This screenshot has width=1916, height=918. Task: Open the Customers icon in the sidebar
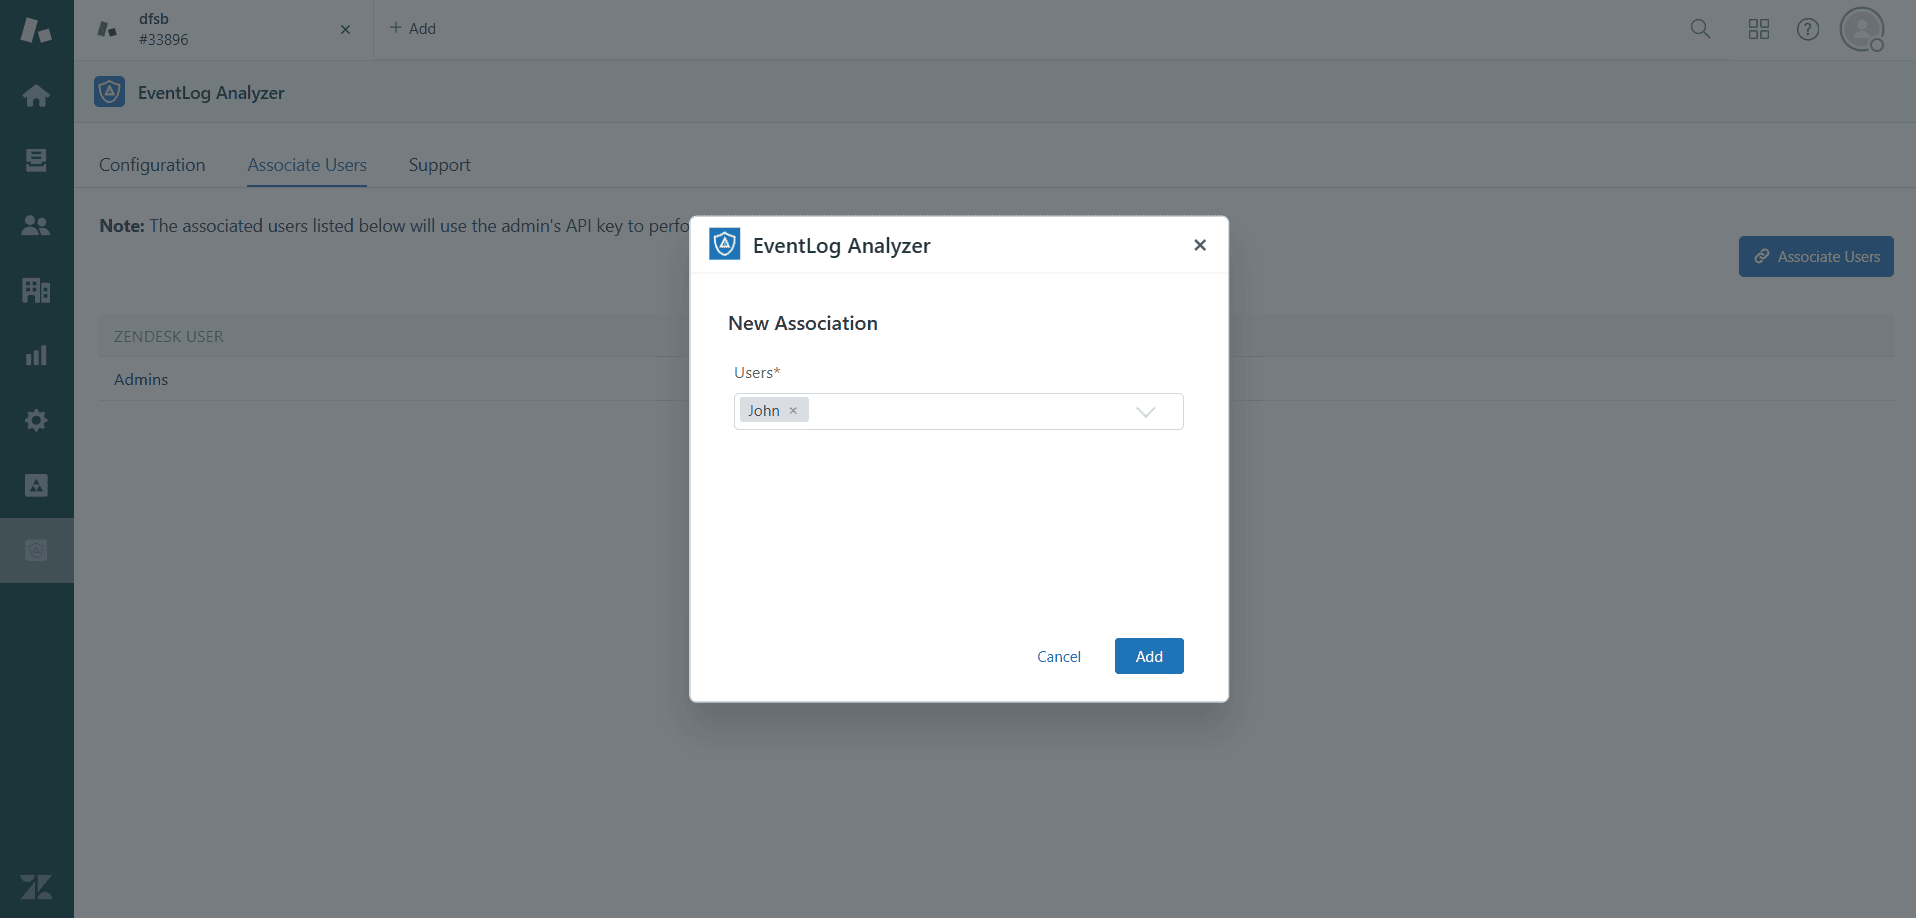[36, 225]
